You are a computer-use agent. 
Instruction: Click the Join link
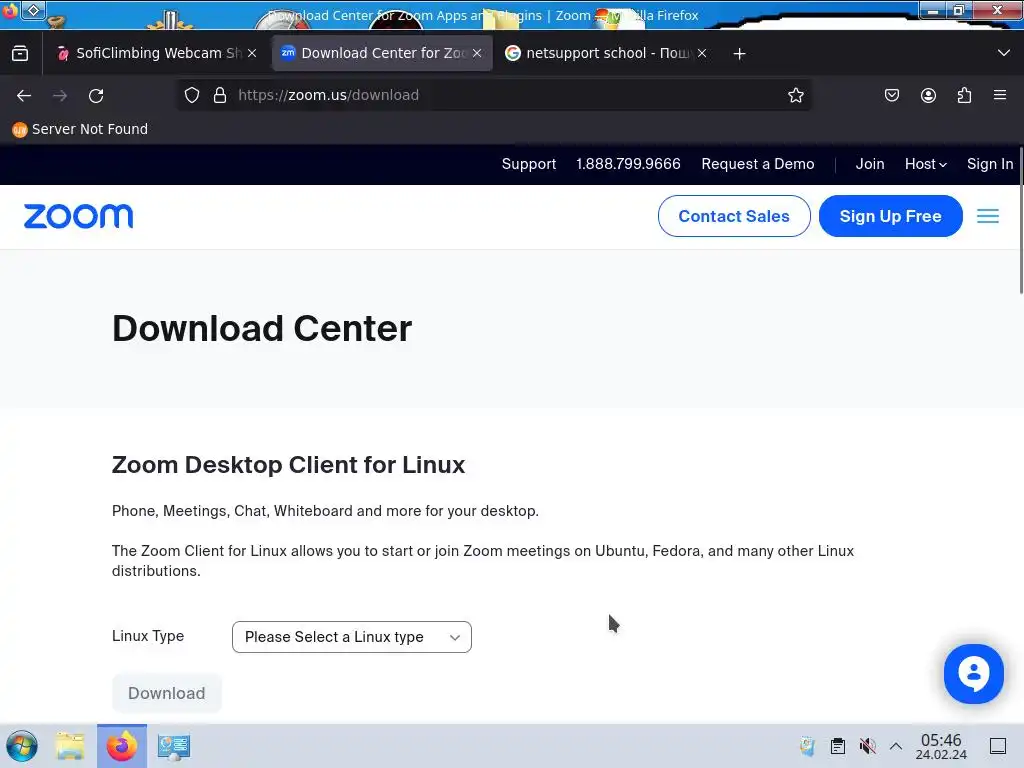click(x=870, y=164)
